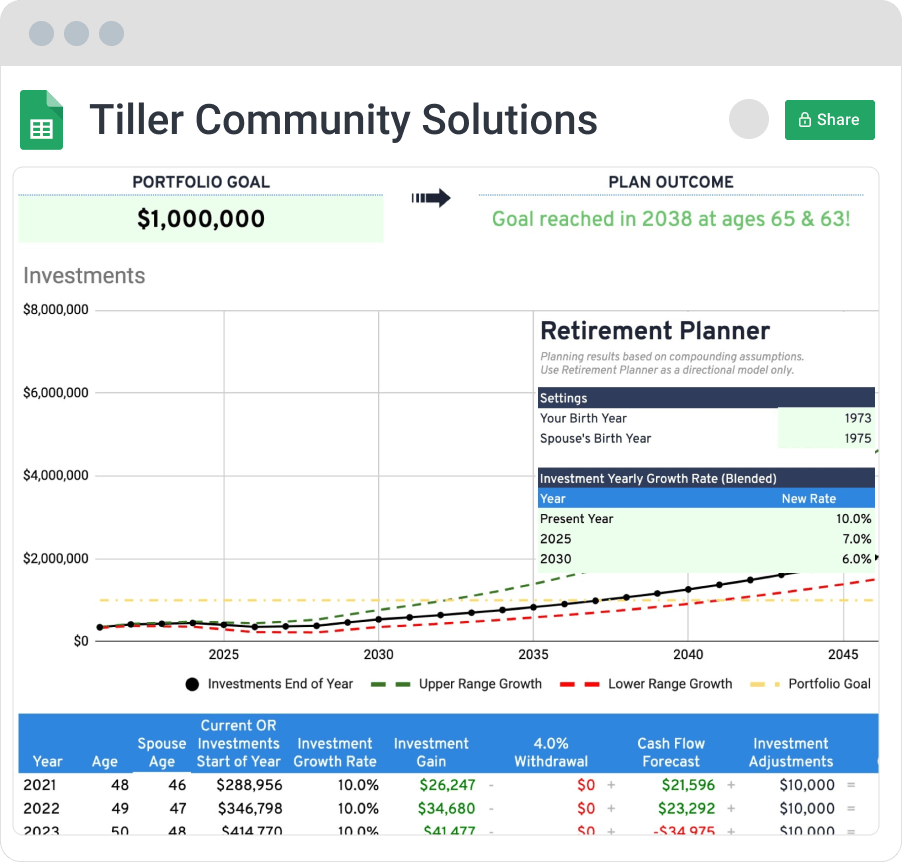Click the Investment Gain column header
The image size is (902, 862).
coord(431,753)
